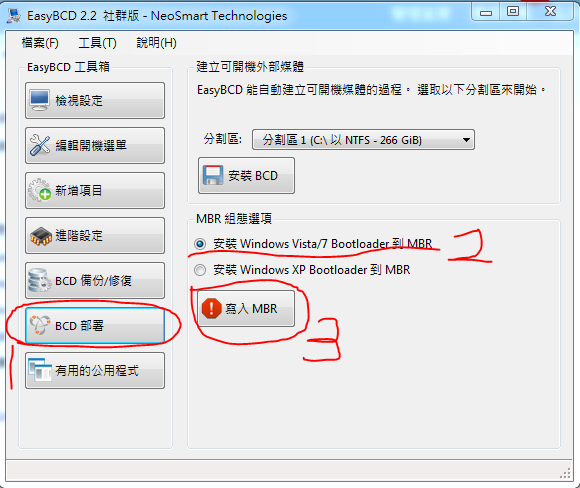Click the gear-plus icon for 新增項目
The image size is (580, 488).
pyautogui.click(x=40, y=190)
